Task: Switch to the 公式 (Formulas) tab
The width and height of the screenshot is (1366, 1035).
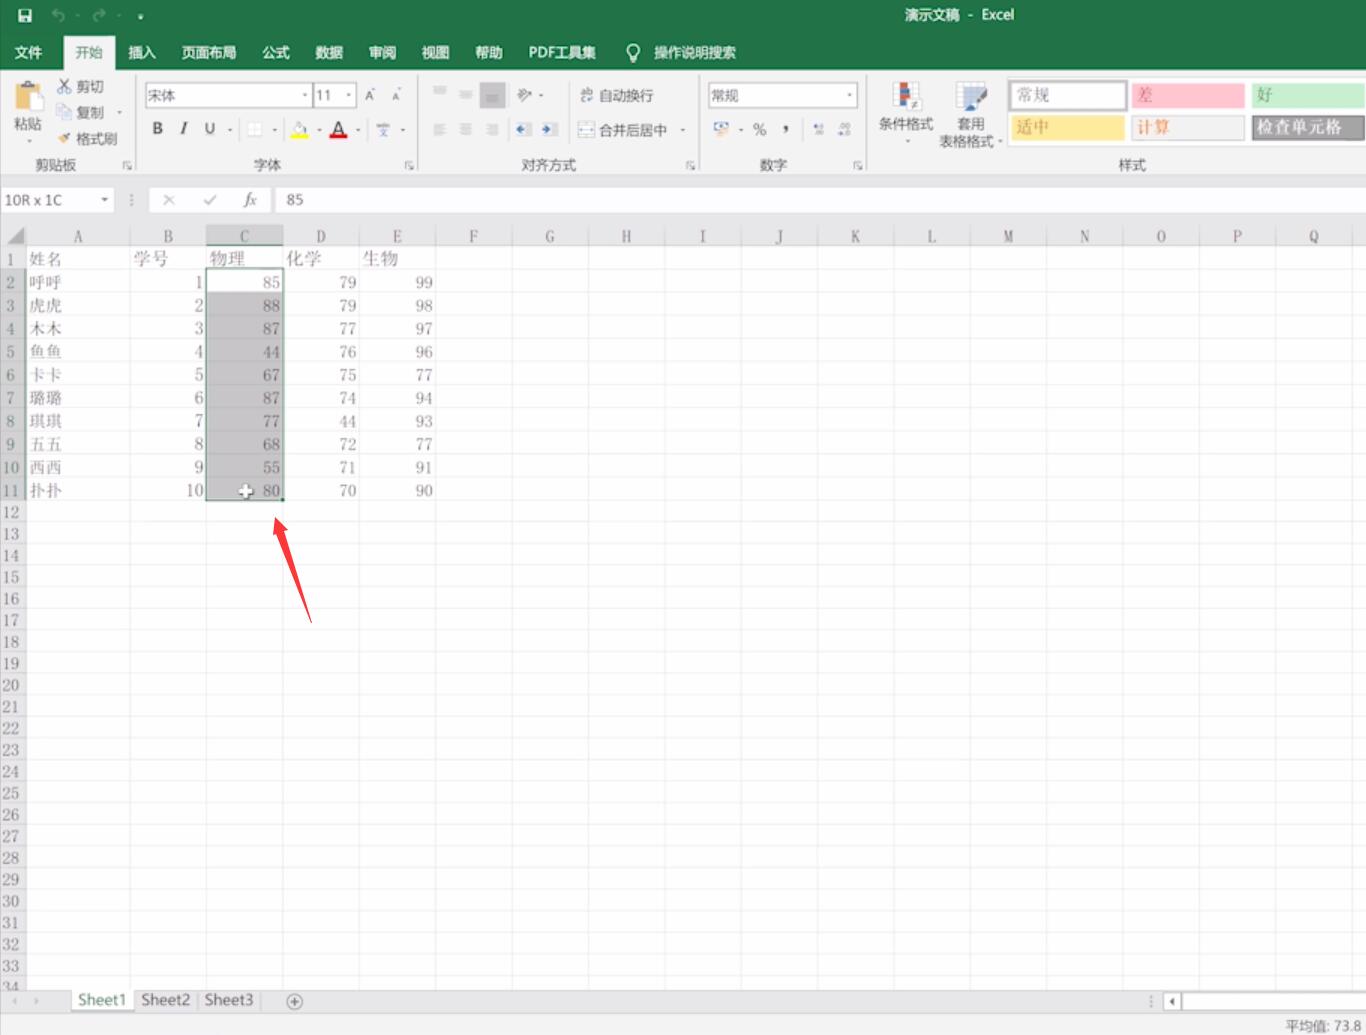Action: [276, 53]
